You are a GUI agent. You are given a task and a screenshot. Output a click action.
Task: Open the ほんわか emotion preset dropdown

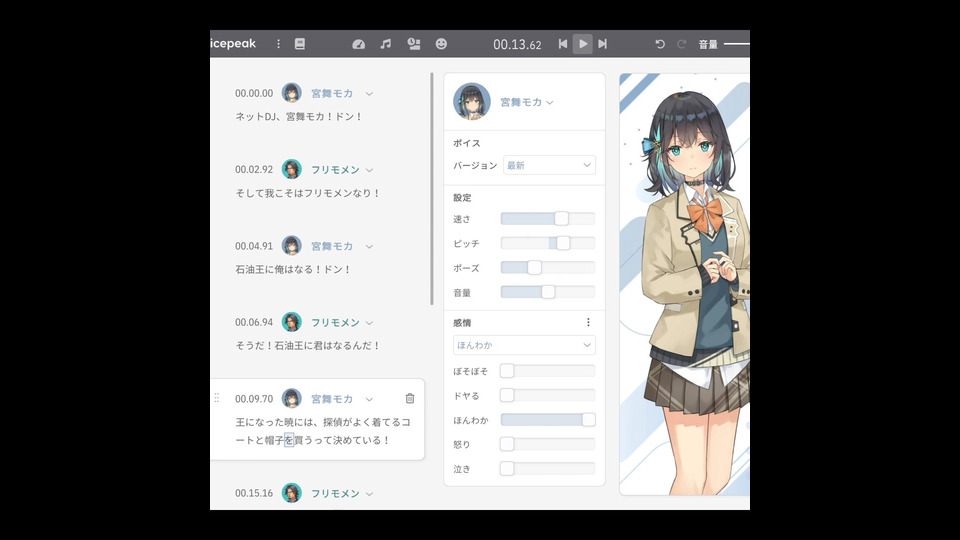(524, 345)
